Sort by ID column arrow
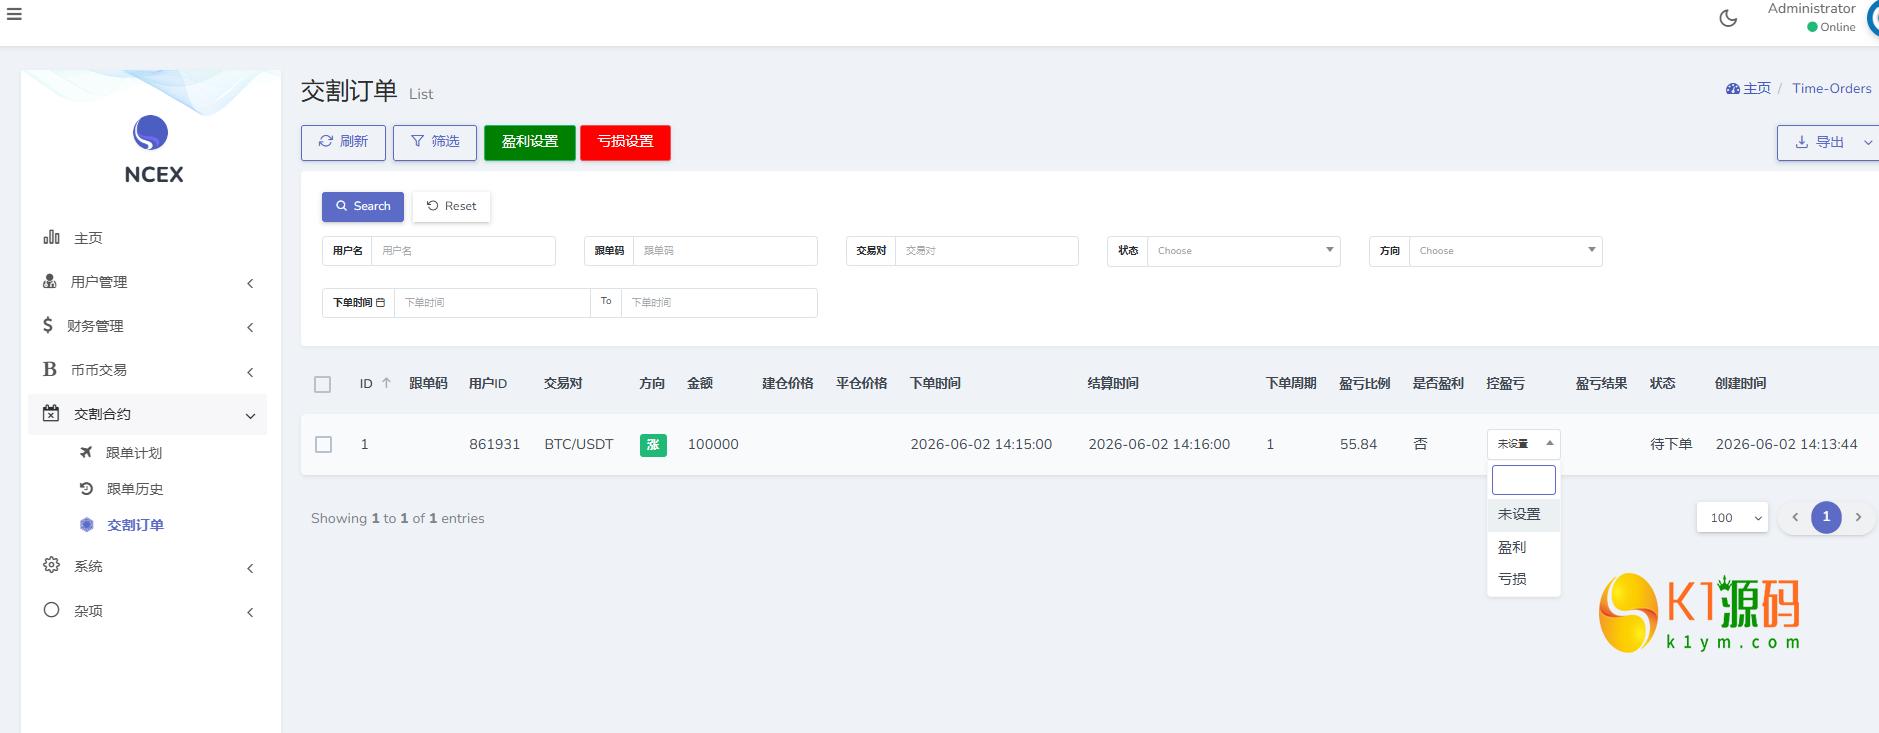Viewport: 1879px width, 733px height. click(386, 383)
